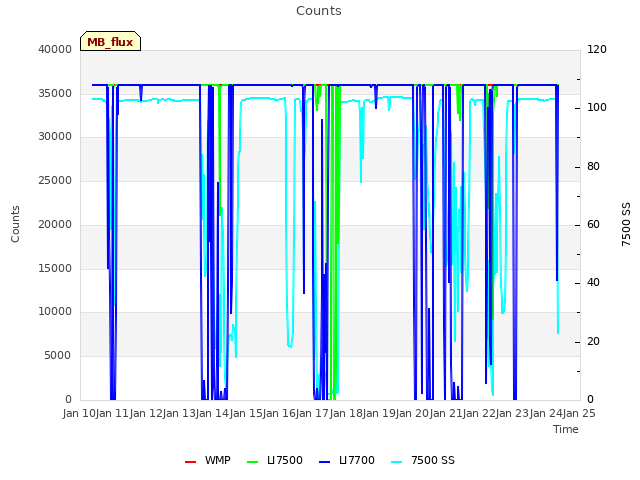Click the Time axis label
This screenshot has height=480, width=640.
click(x=566, y=429)
